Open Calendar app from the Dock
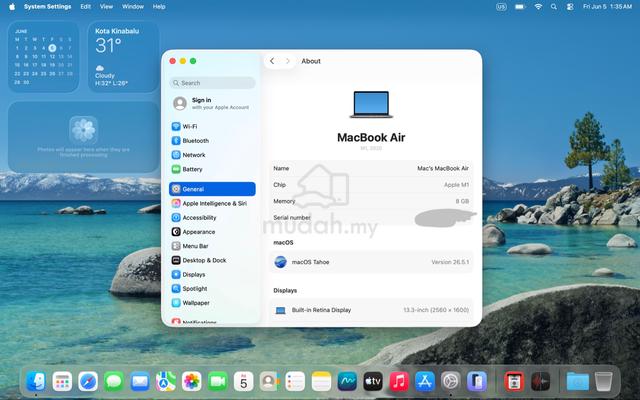 click(244, 382)
